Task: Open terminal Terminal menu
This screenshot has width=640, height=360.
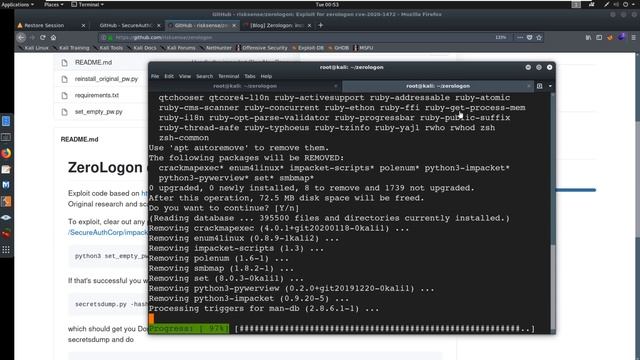Action: (229, 76)
